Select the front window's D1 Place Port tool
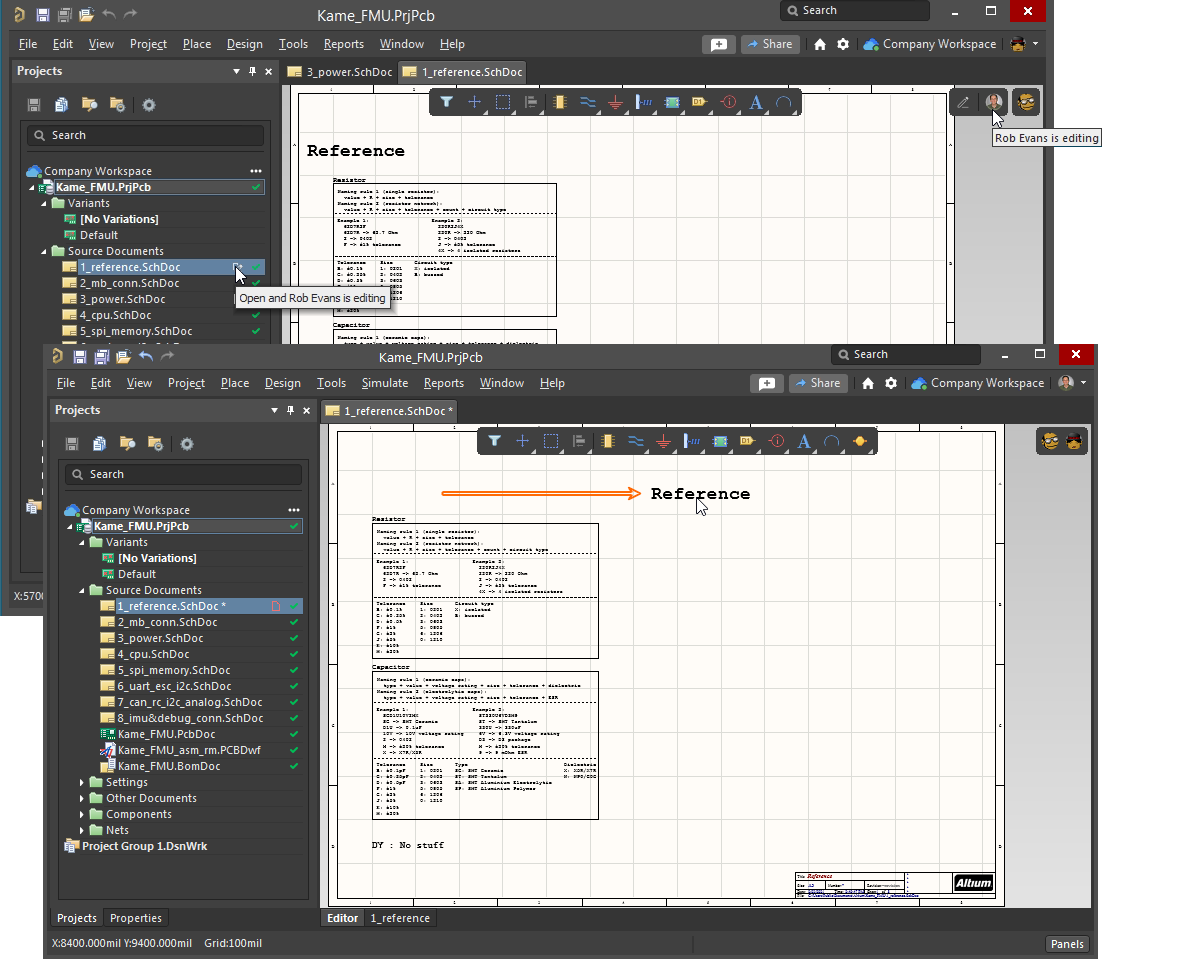 [x=747, y=441]
